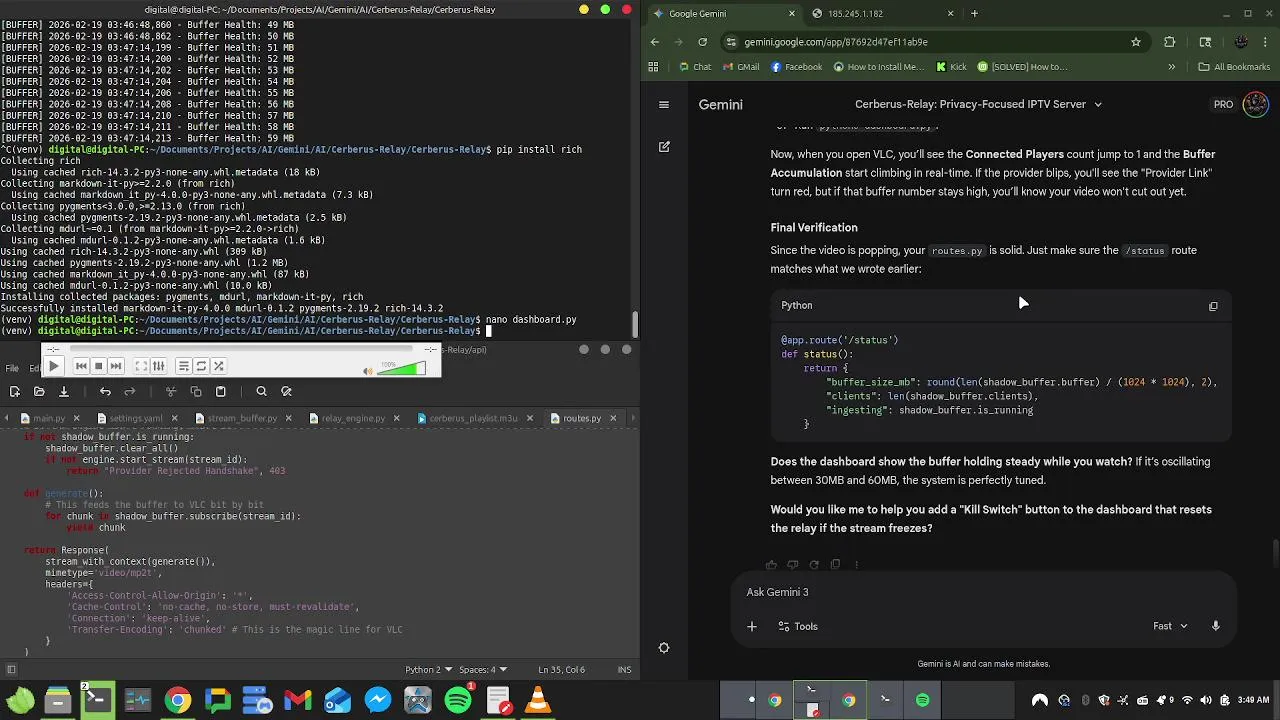
Task: Click undo arrow in editor toolbar
Action: pos(105,392)
